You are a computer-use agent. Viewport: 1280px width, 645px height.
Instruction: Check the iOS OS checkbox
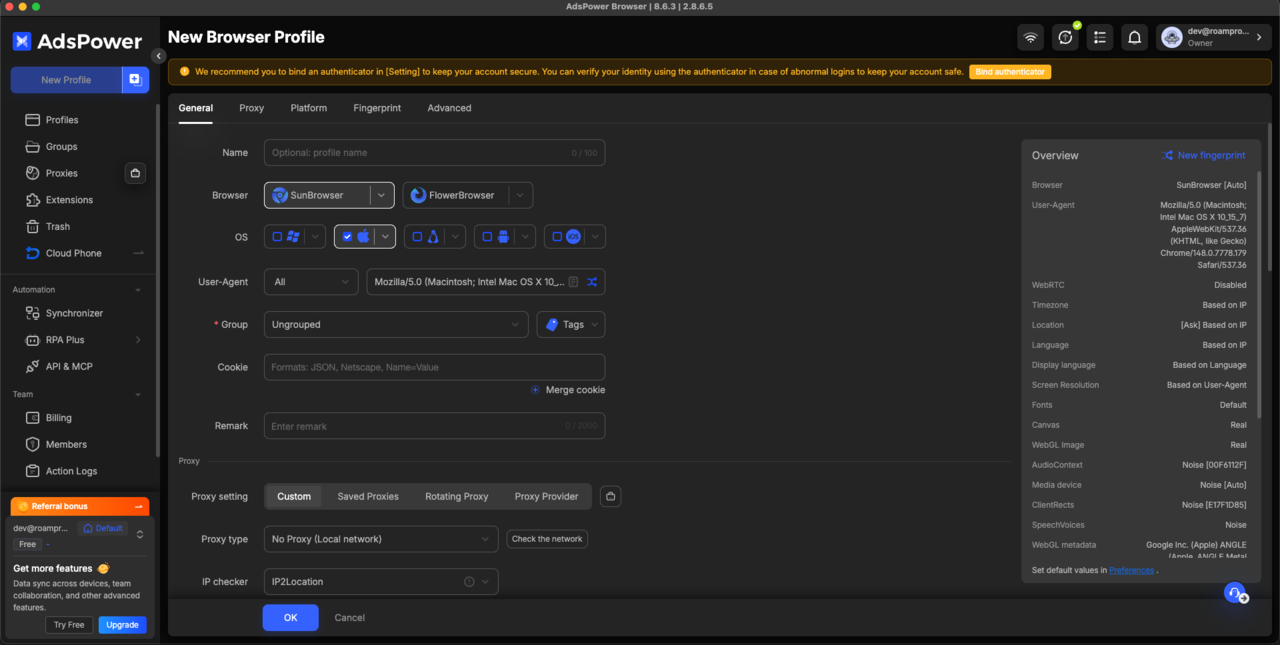coord(557,237)
